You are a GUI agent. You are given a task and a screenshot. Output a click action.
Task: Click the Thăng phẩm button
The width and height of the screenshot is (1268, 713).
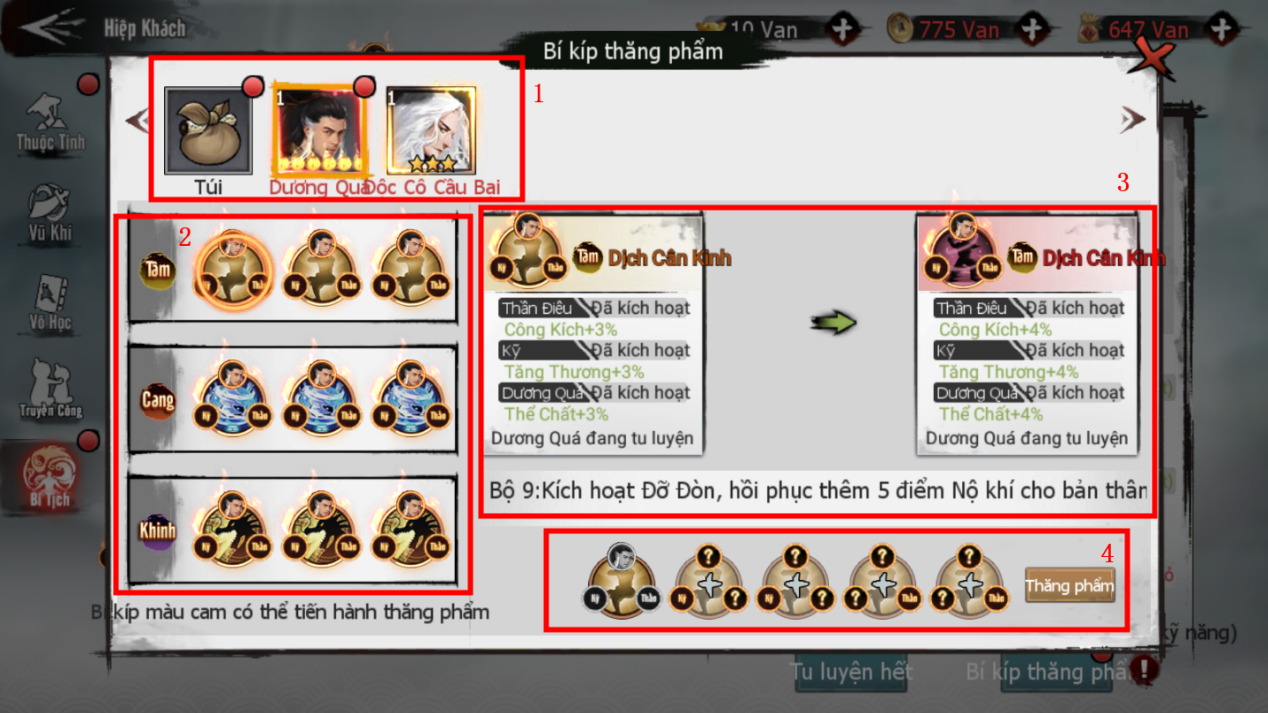click(x=1069, y=585)
